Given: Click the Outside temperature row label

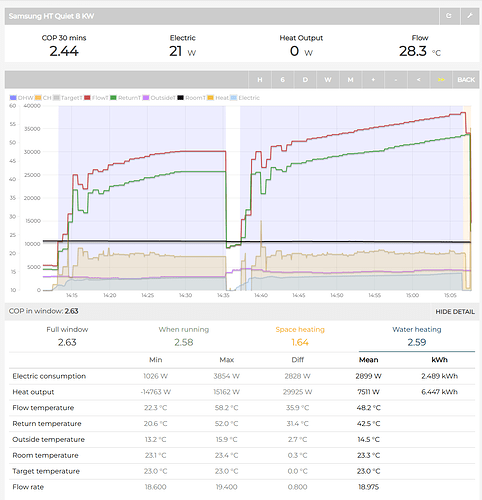Looking at the screenshot, I should [x=48, y=439].
